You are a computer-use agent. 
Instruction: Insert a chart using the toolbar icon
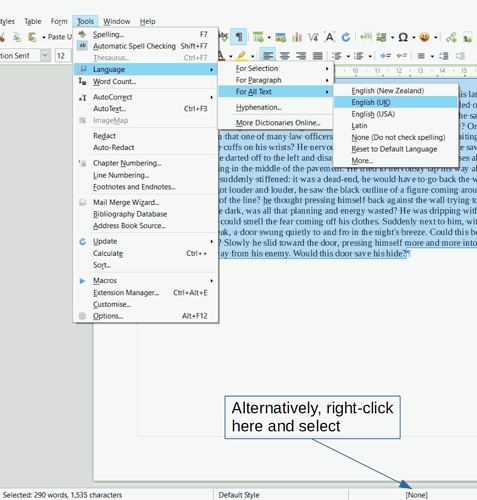(297, 37)
